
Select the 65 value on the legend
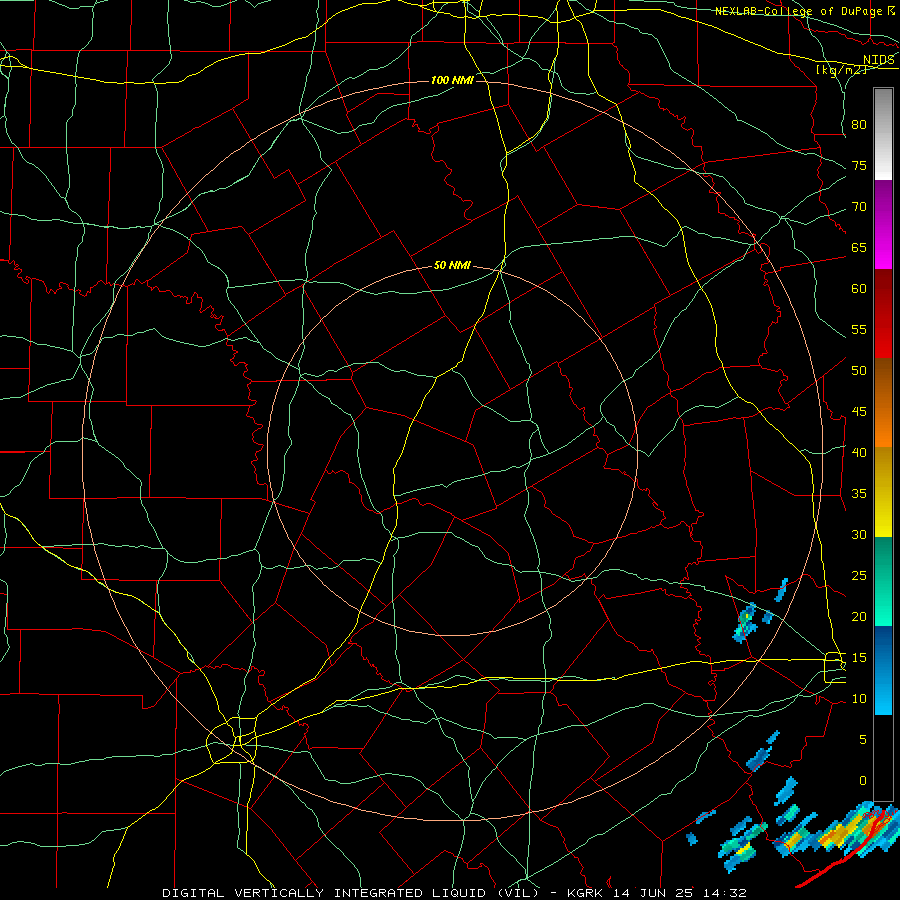pyautogui.click(x=859, y=248)
